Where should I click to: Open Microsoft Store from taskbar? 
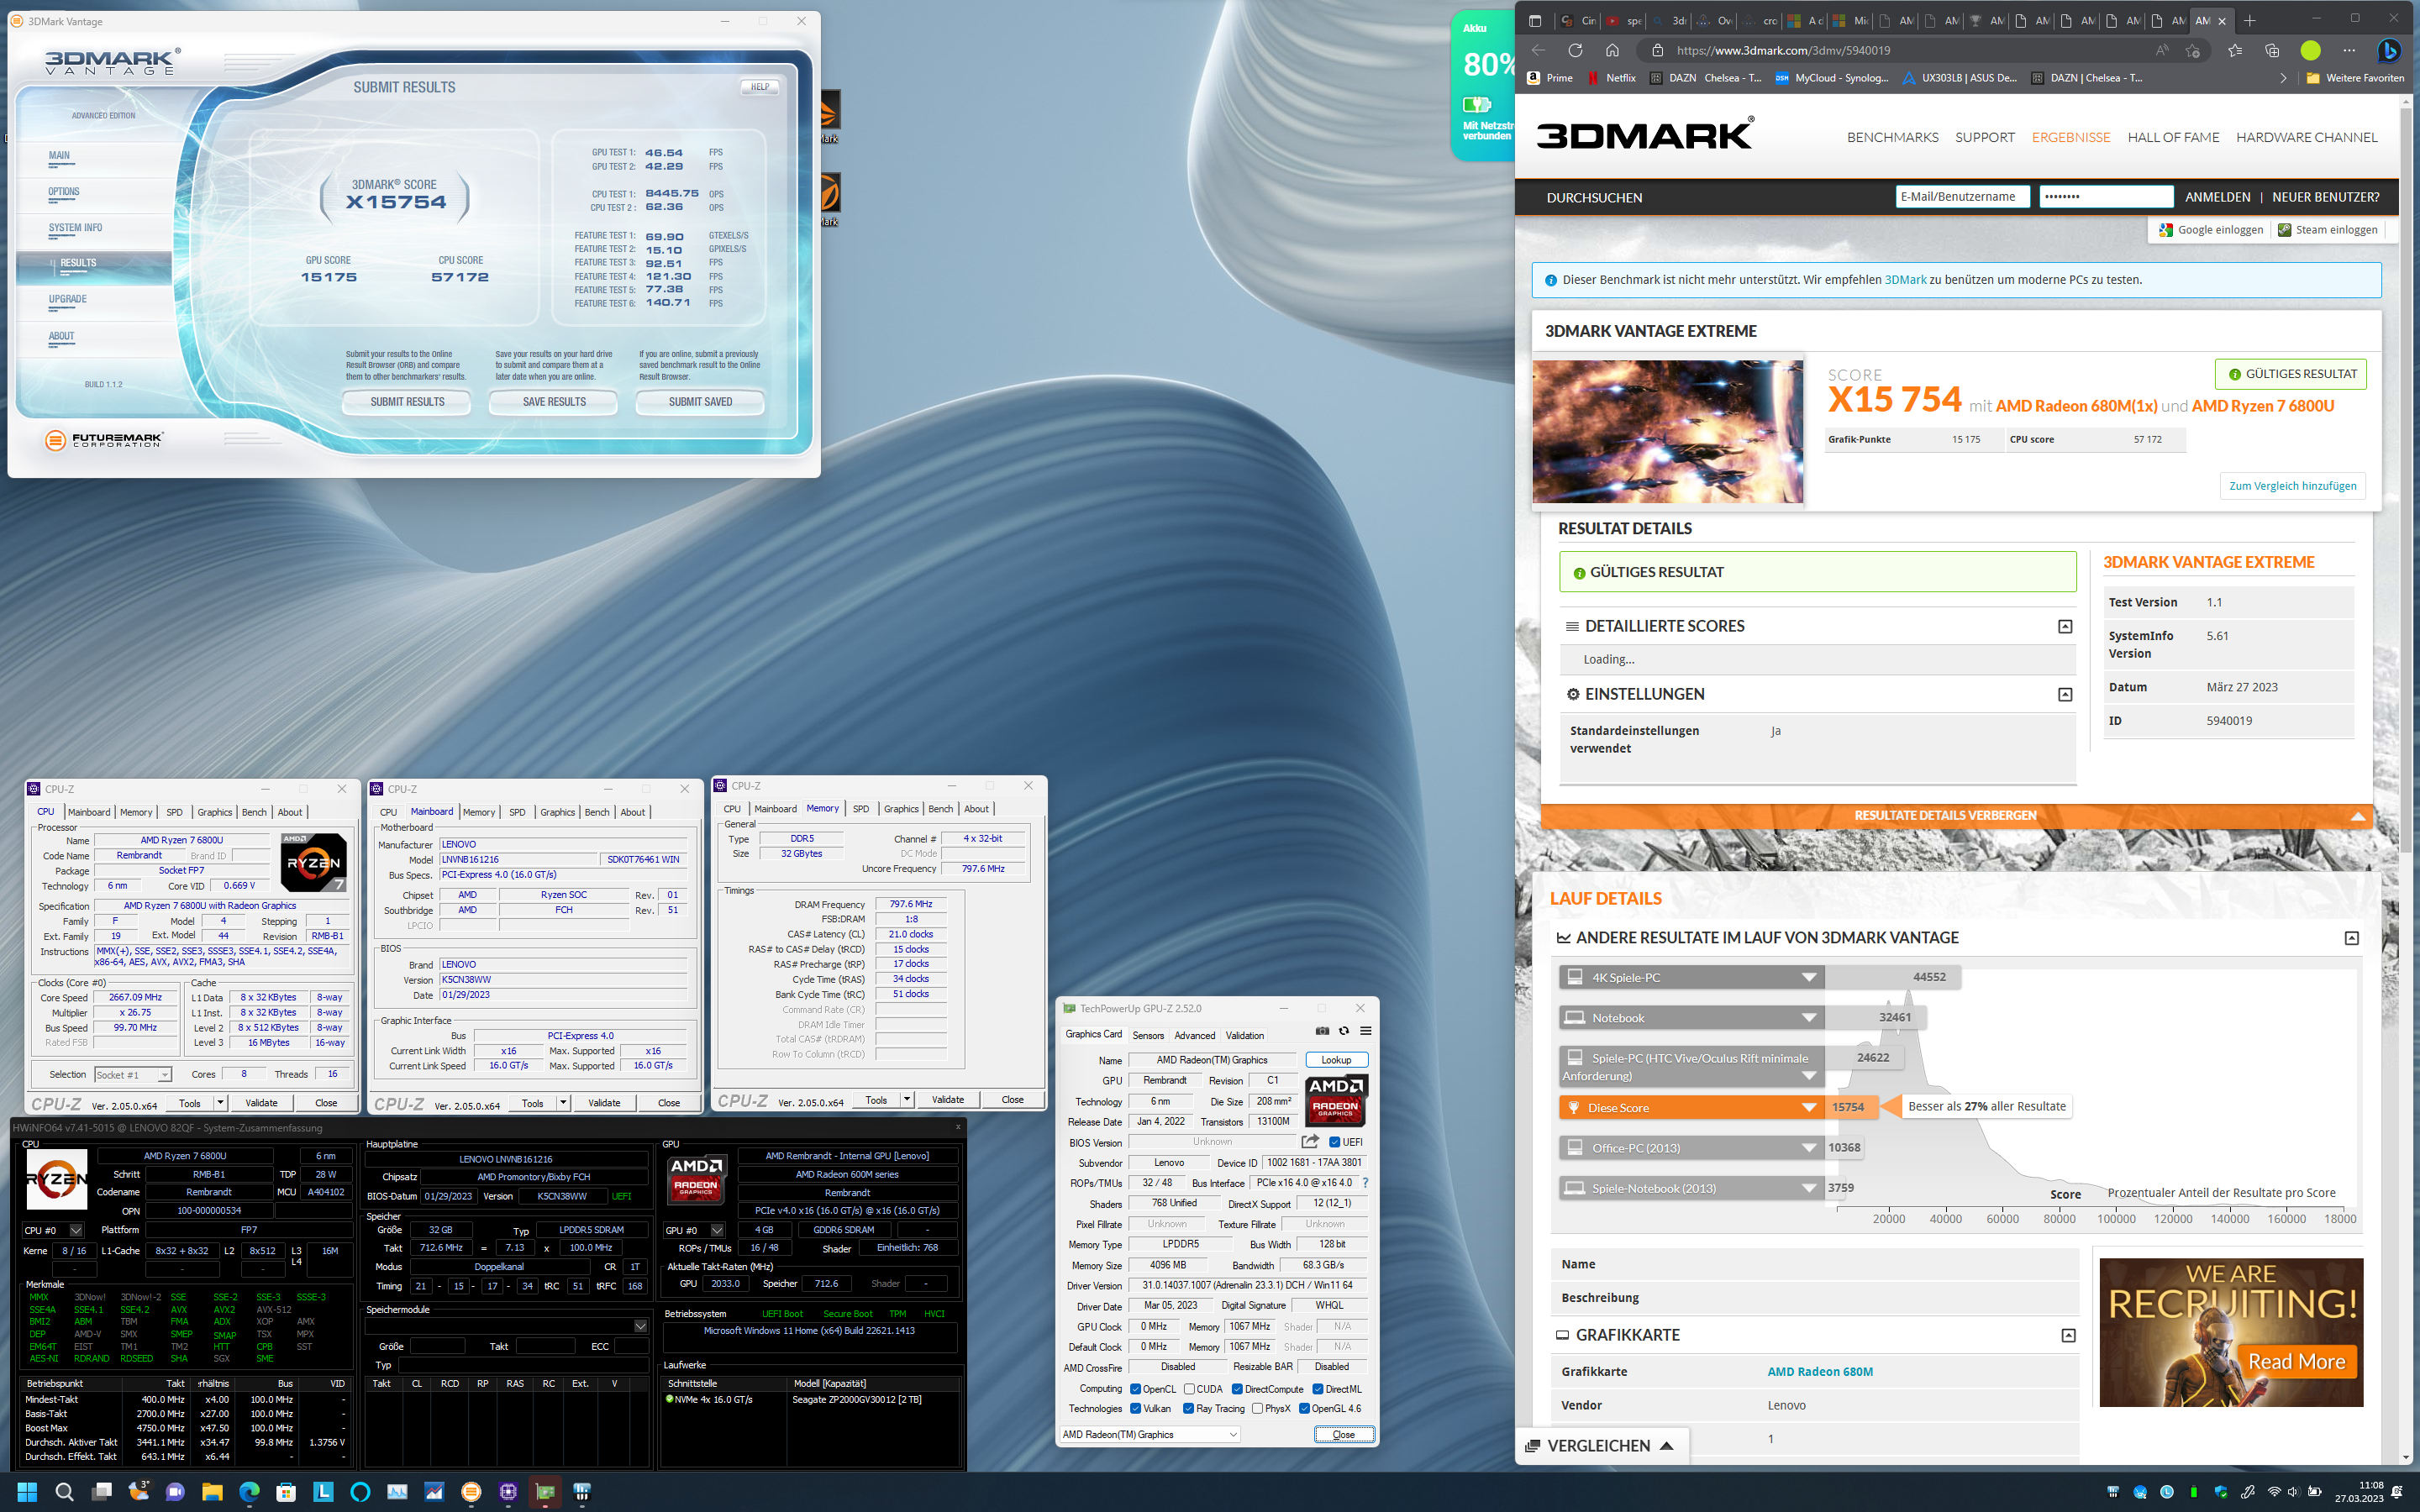[x=286, y=1492]
